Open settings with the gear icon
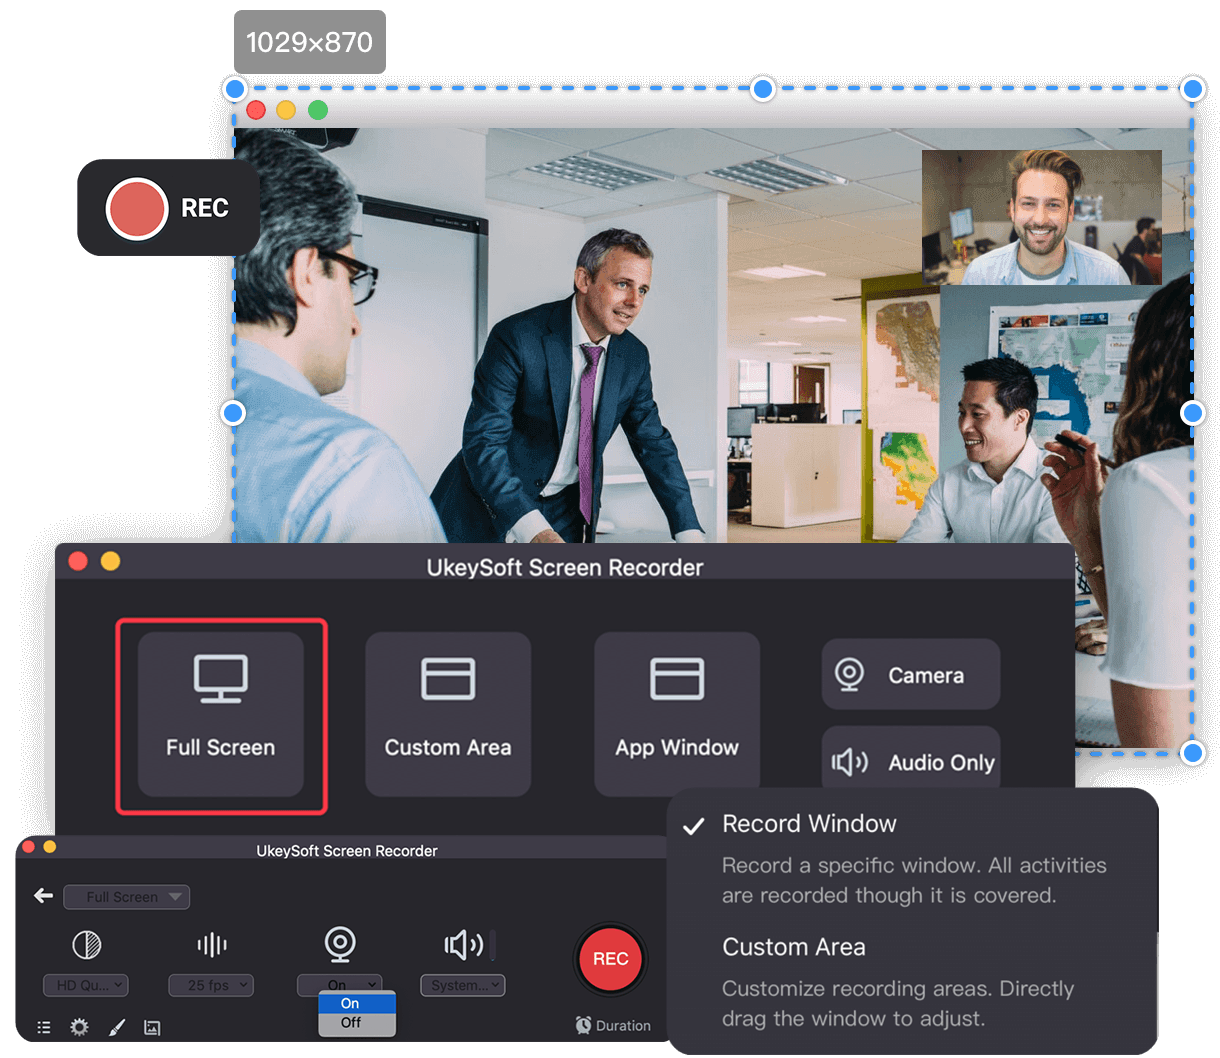Viewport: 1220px width, 1058px height. click(80, 1027)
